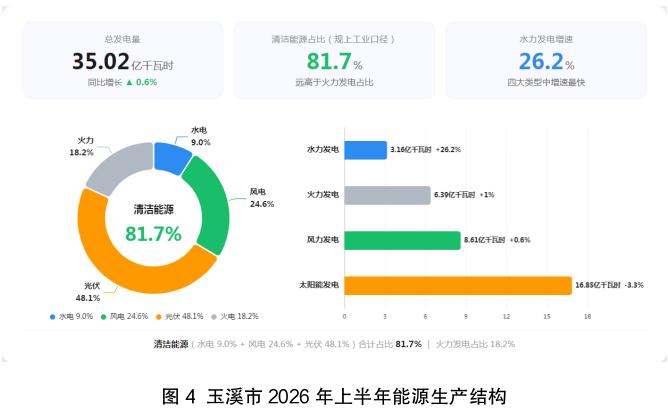Click the 3.16亿千瓦时 +26.2% bar value
The height and width of the screenshot is (417, 668).
426,150
